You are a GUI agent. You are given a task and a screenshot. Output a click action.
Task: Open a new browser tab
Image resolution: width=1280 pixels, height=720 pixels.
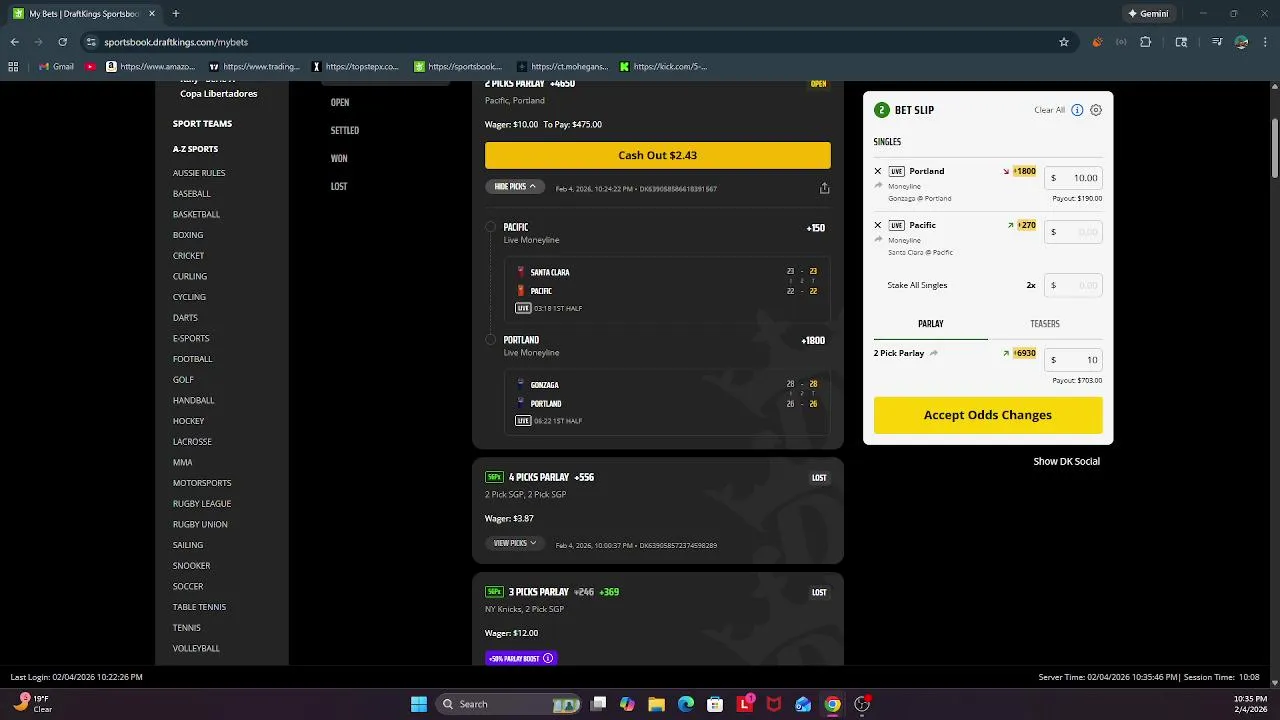[x=176, y=14]
